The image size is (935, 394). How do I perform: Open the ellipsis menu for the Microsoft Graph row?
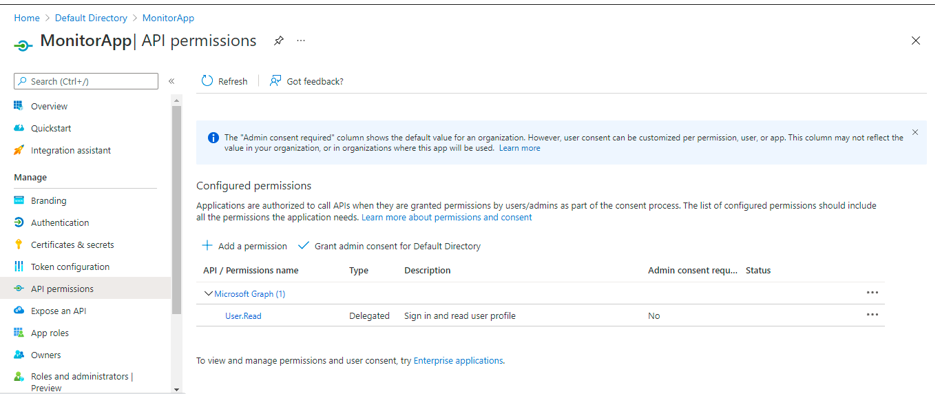click(872, 293)
